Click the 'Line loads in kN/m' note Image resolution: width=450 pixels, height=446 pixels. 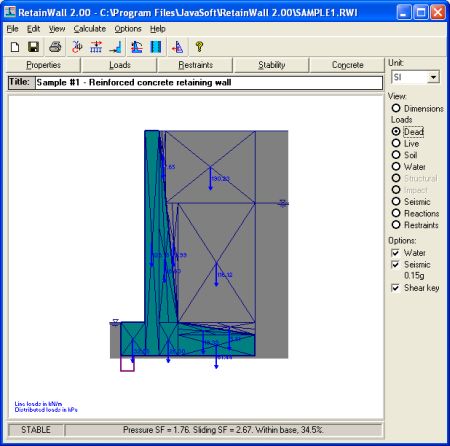(38, 404)
